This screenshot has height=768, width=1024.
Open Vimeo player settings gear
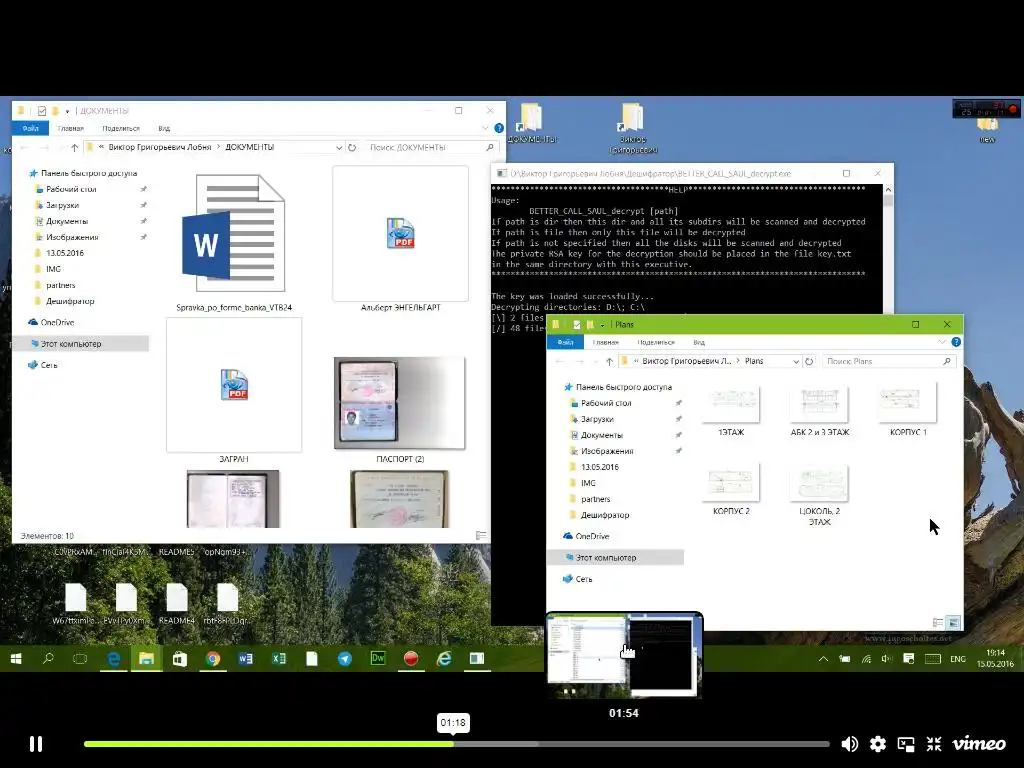878,744
